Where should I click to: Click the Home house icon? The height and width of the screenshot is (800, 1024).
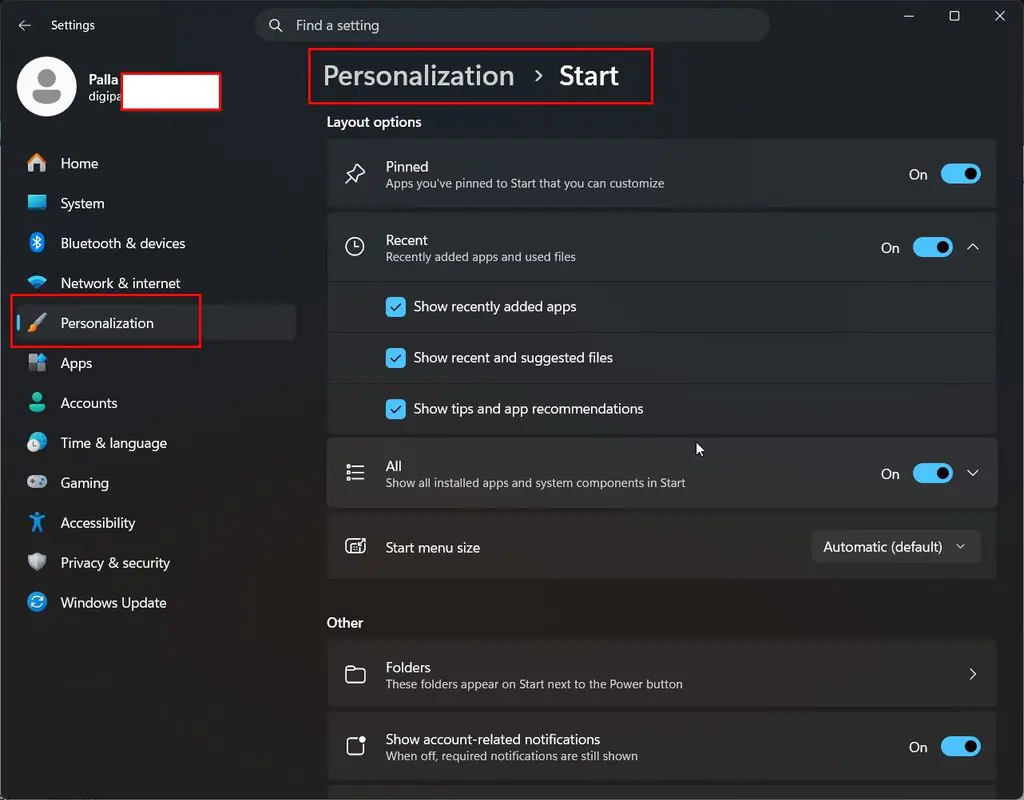(x=37, y=163)
